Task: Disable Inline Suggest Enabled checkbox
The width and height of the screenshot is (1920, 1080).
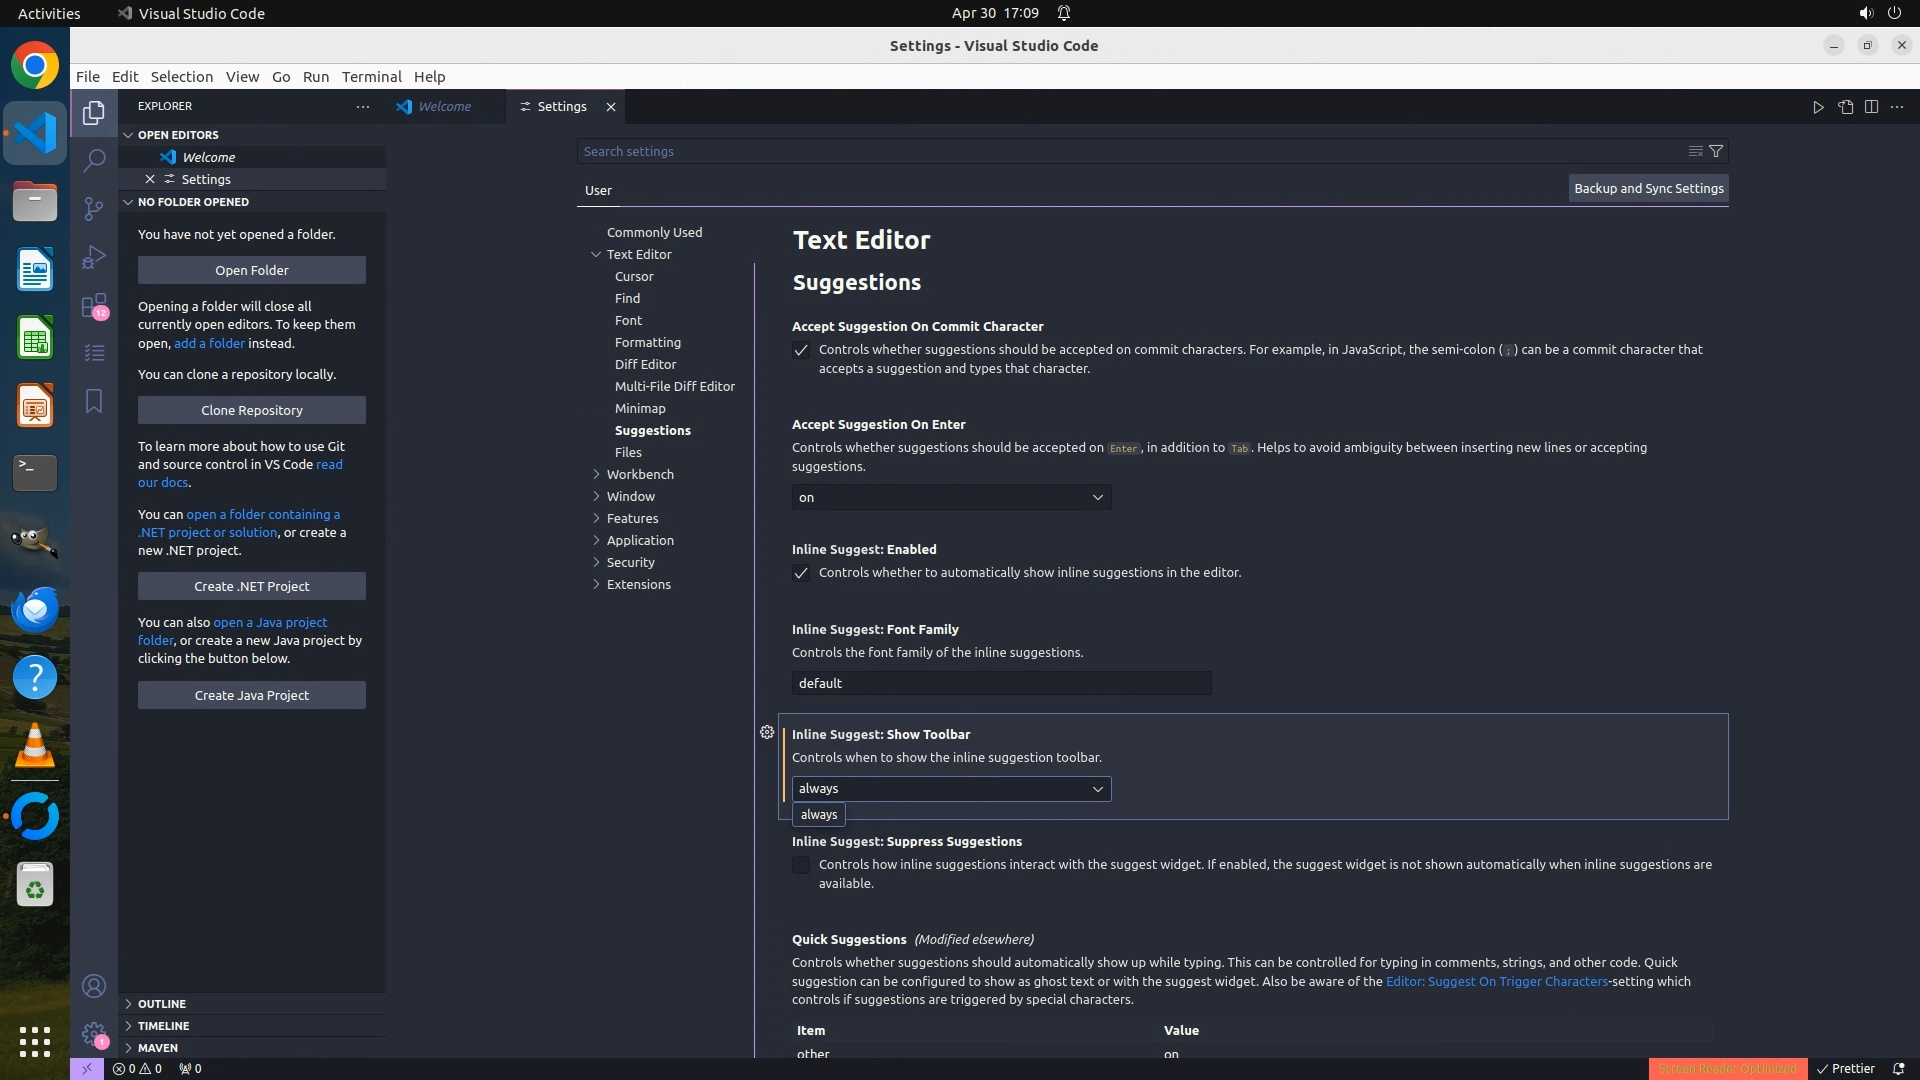Action: point(801,573)
